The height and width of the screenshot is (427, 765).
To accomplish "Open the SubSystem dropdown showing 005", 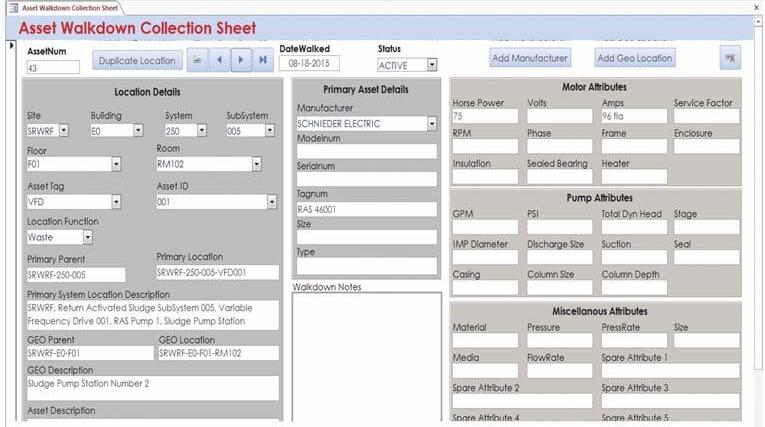I will pos(270,130).
